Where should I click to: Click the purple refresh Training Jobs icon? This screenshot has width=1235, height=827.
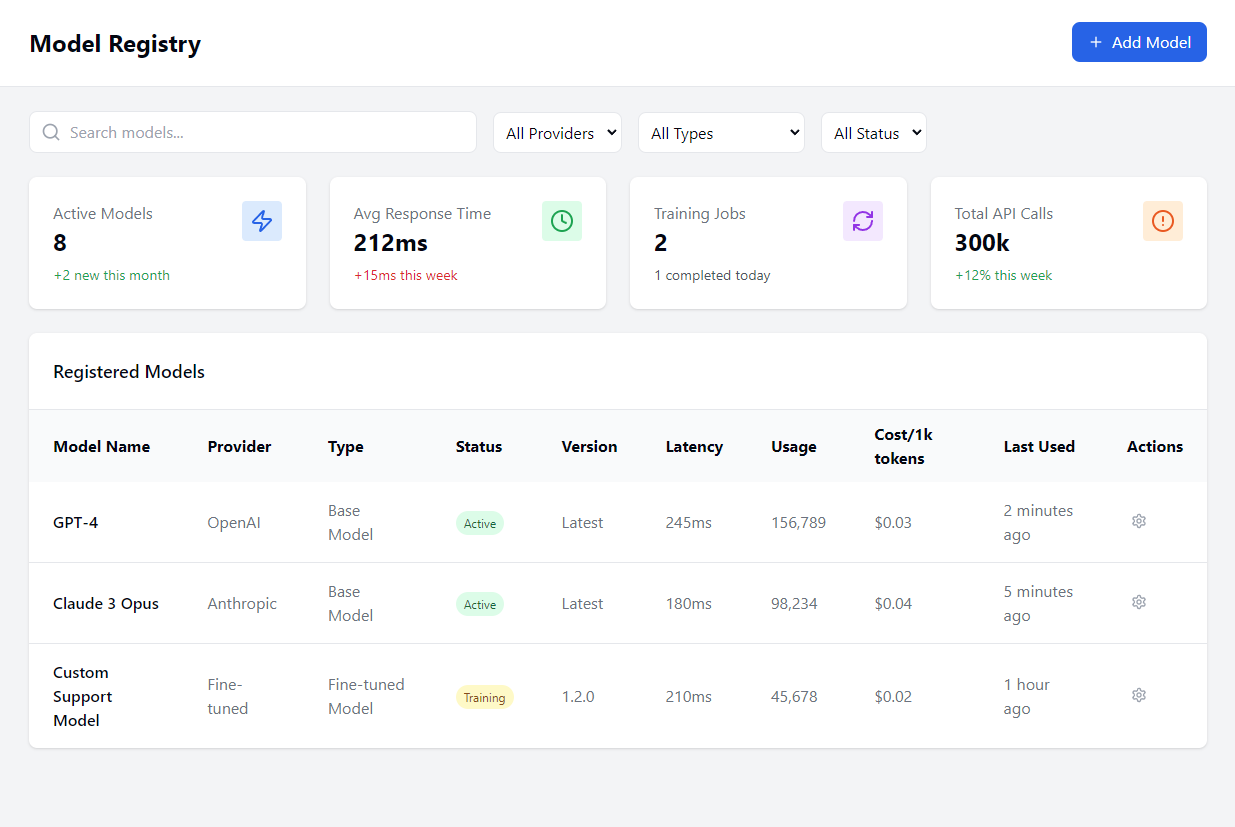pyautogui.click(x=862, y=221)
